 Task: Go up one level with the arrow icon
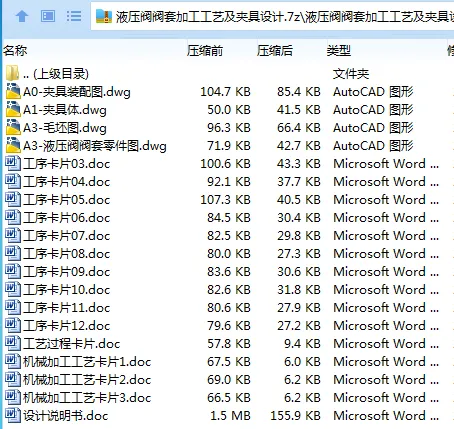(22, 16)
